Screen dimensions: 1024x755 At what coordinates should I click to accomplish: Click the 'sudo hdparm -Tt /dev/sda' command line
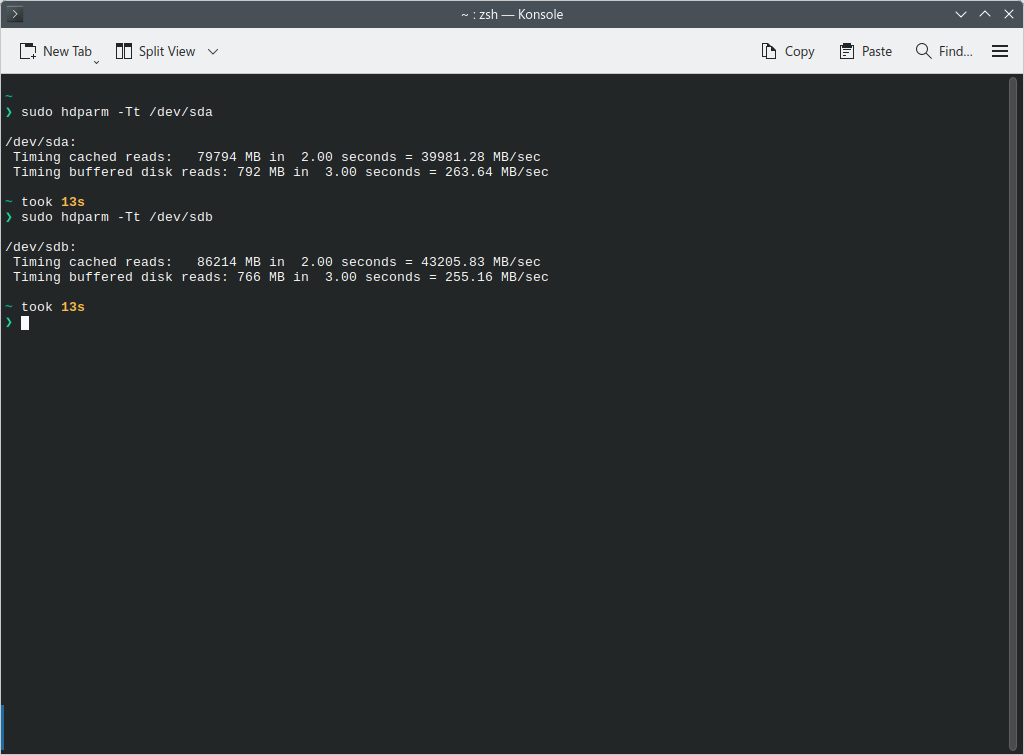point(117,112)
